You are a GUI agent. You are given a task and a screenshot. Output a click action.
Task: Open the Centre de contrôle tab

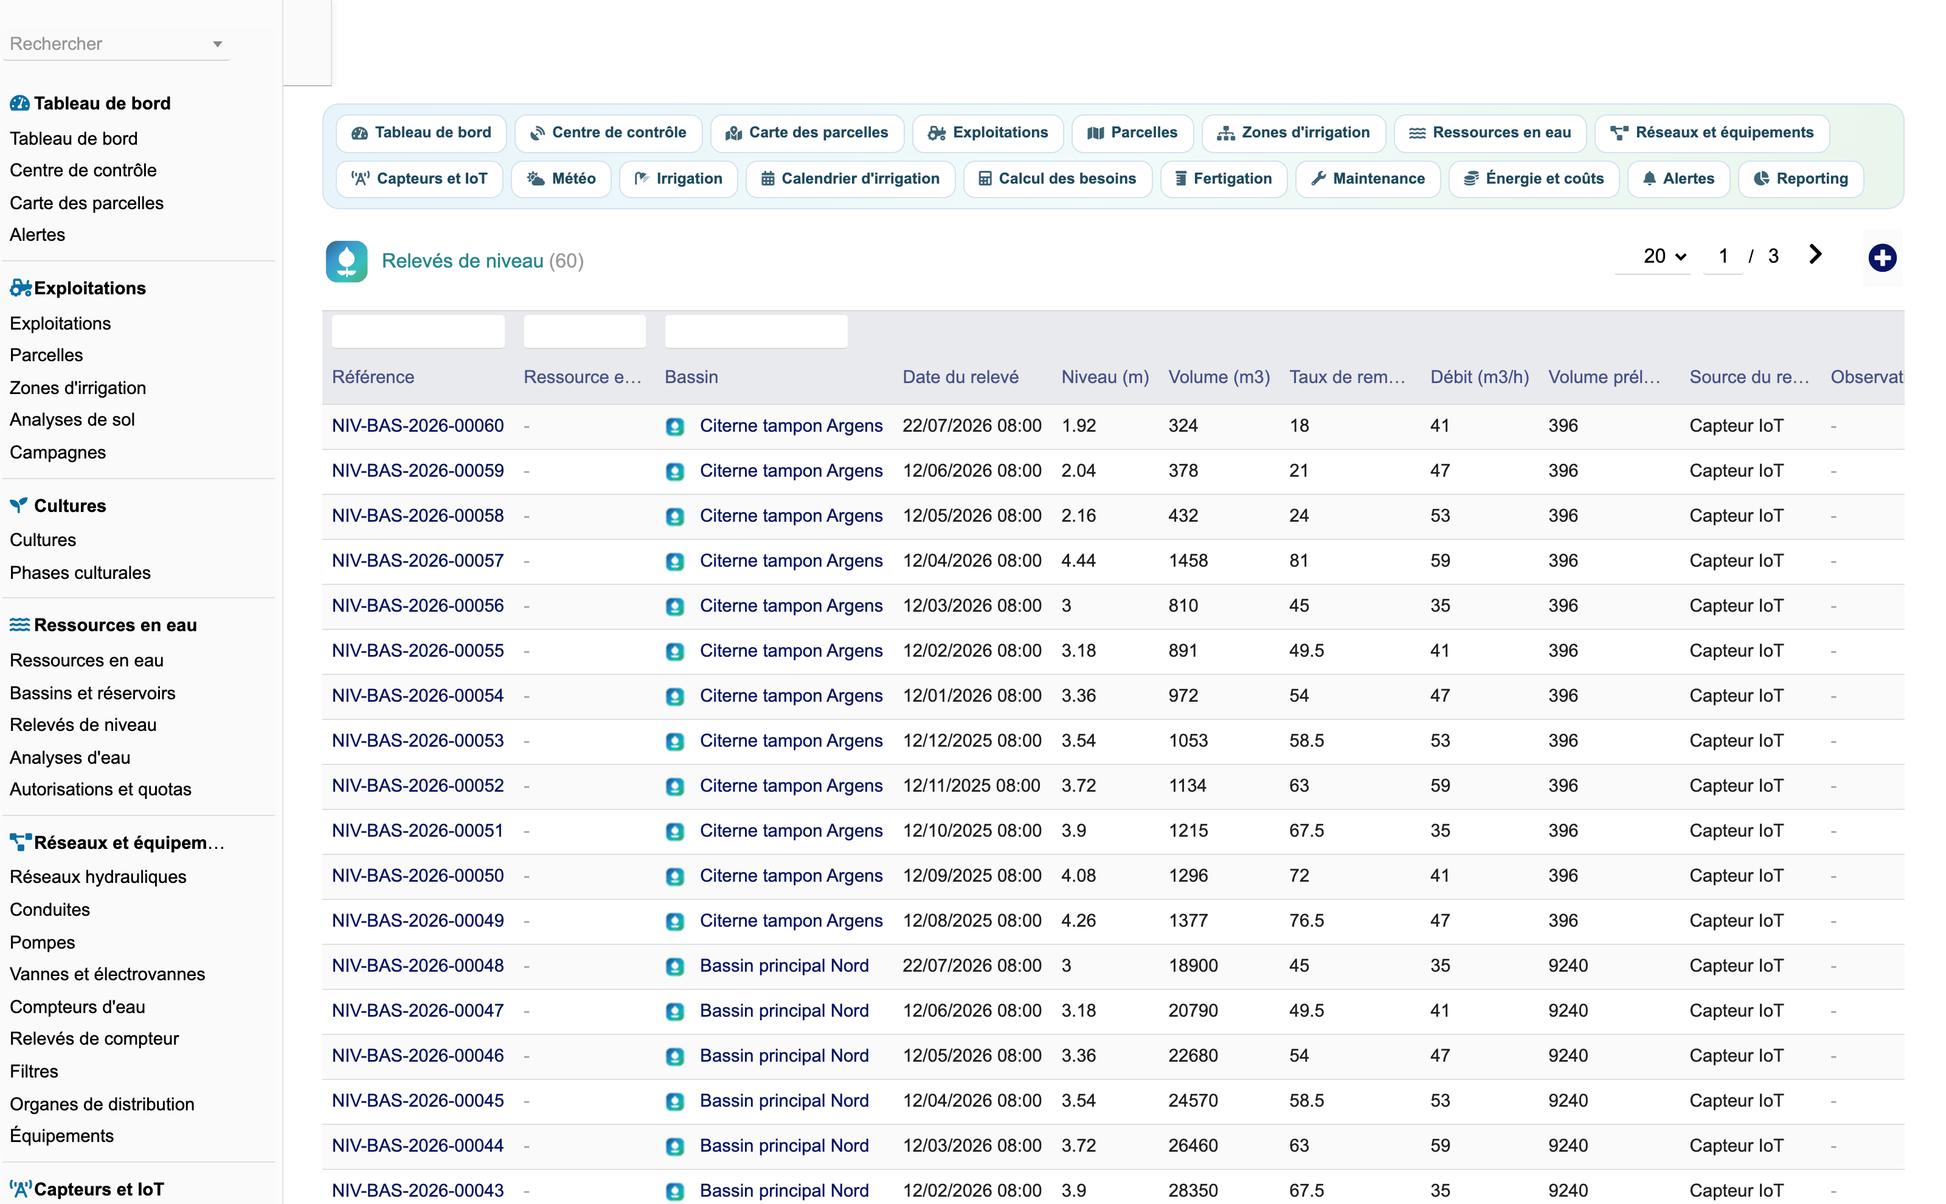(608, 133)
